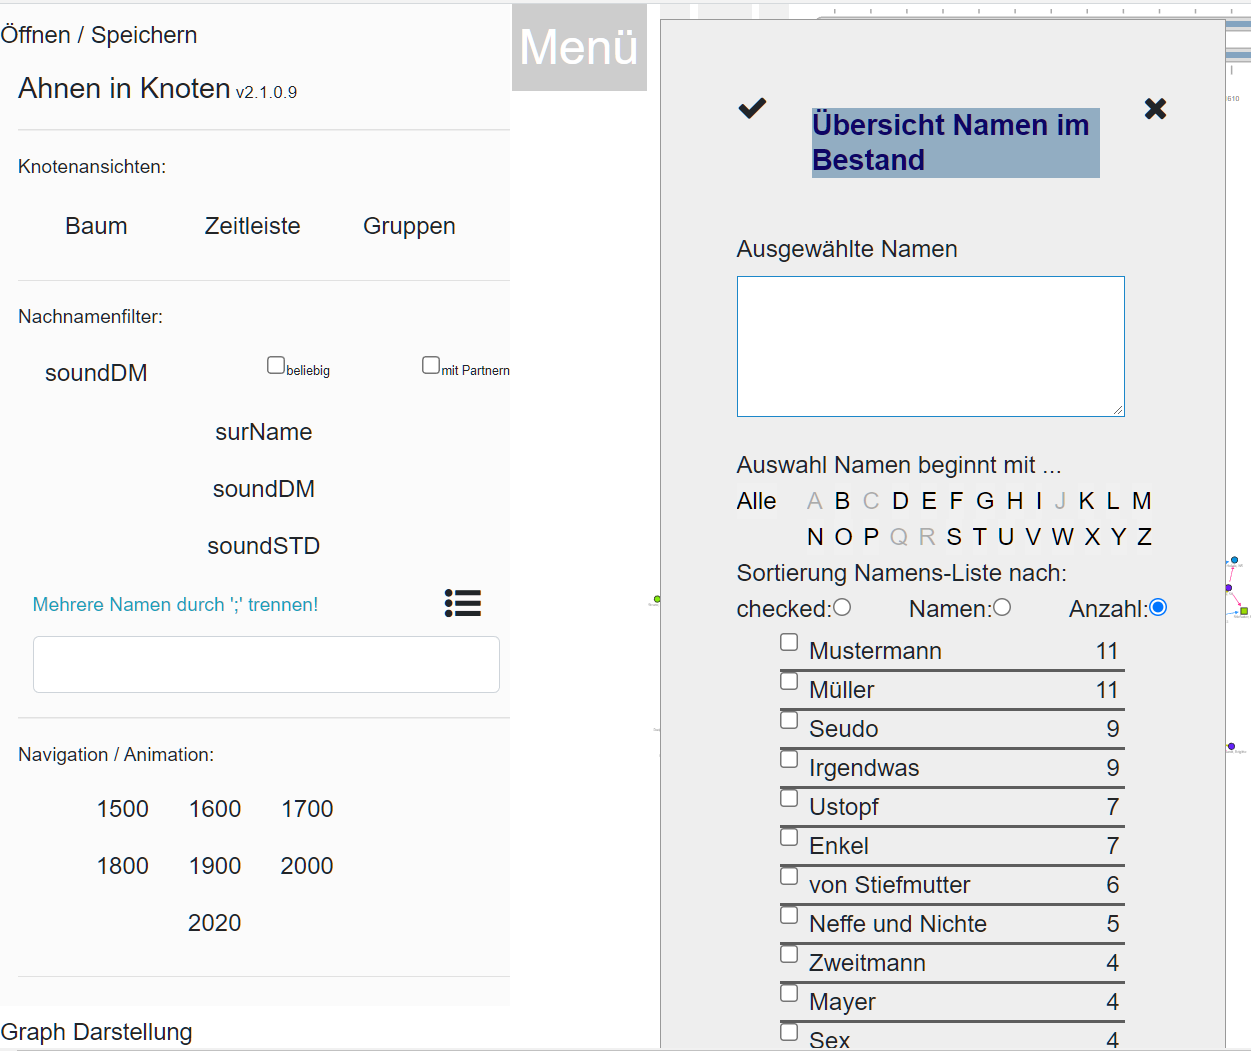The width and height of the screenshot is (1251, 1051).
Task: Open the Menü button
Action: tap(579, 48)
